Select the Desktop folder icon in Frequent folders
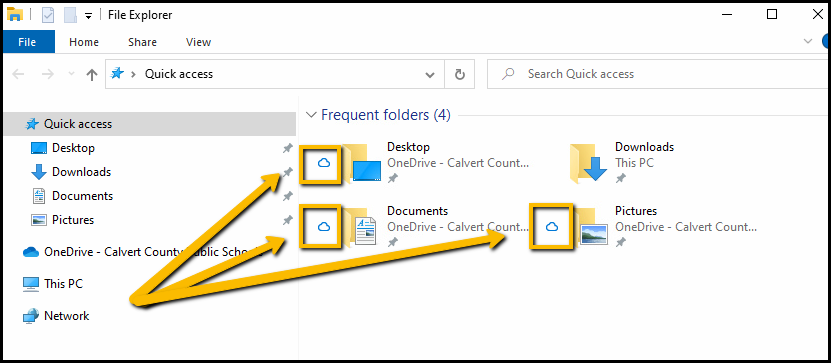Image resolution: width=831 pixels, height=363 pixels. 361,163
